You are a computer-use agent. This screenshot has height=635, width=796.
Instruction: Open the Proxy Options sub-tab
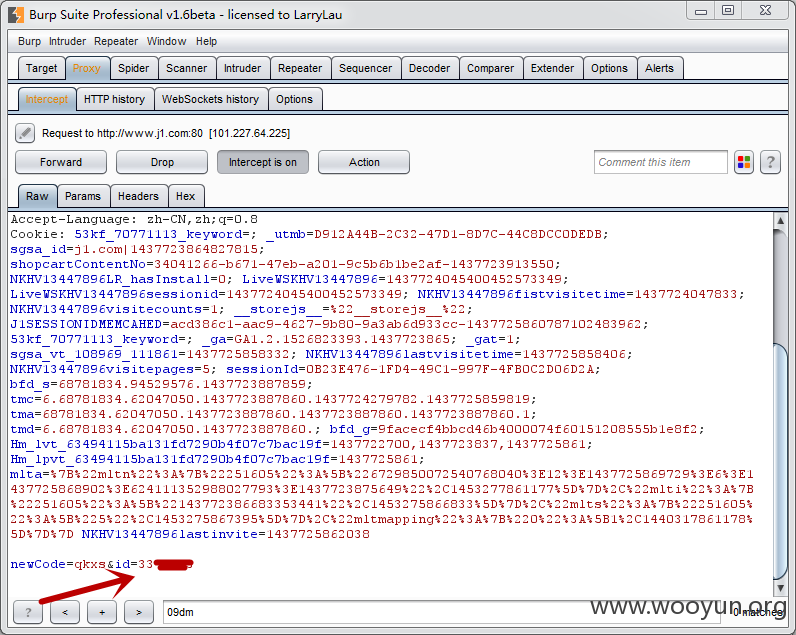click(x=294, y=99)
